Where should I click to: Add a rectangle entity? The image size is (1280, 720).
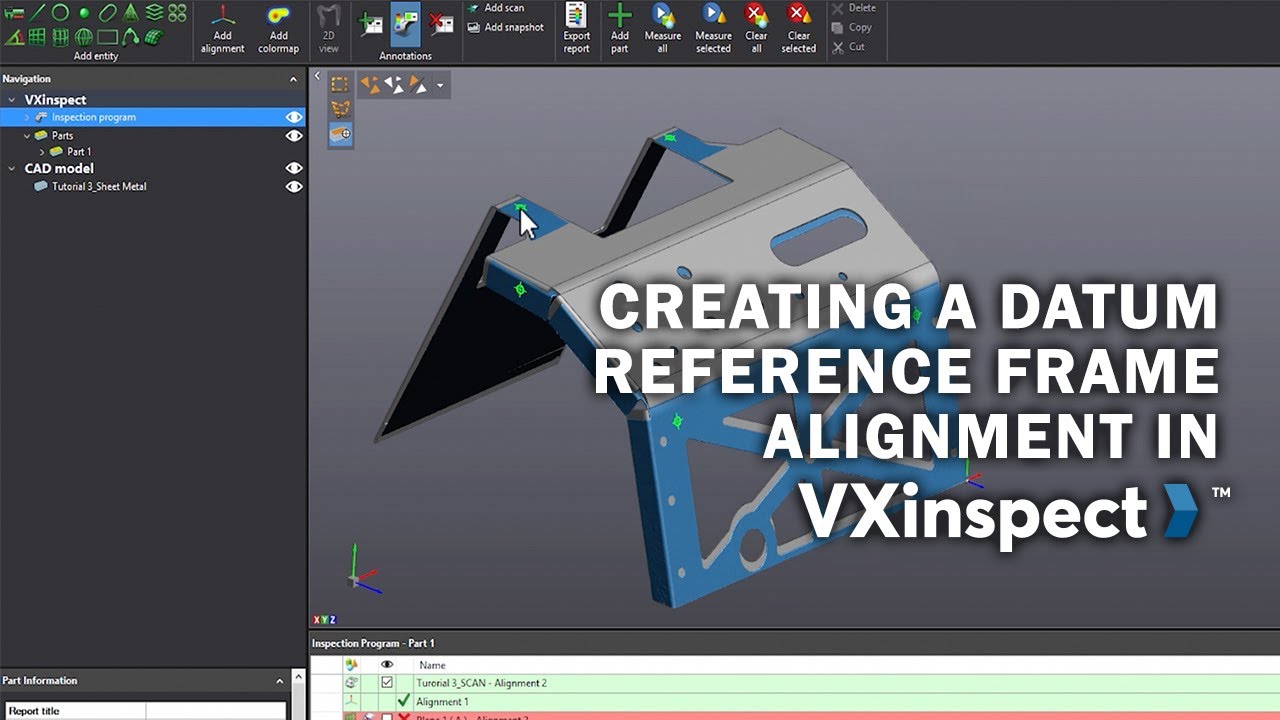tap(107, 37)
